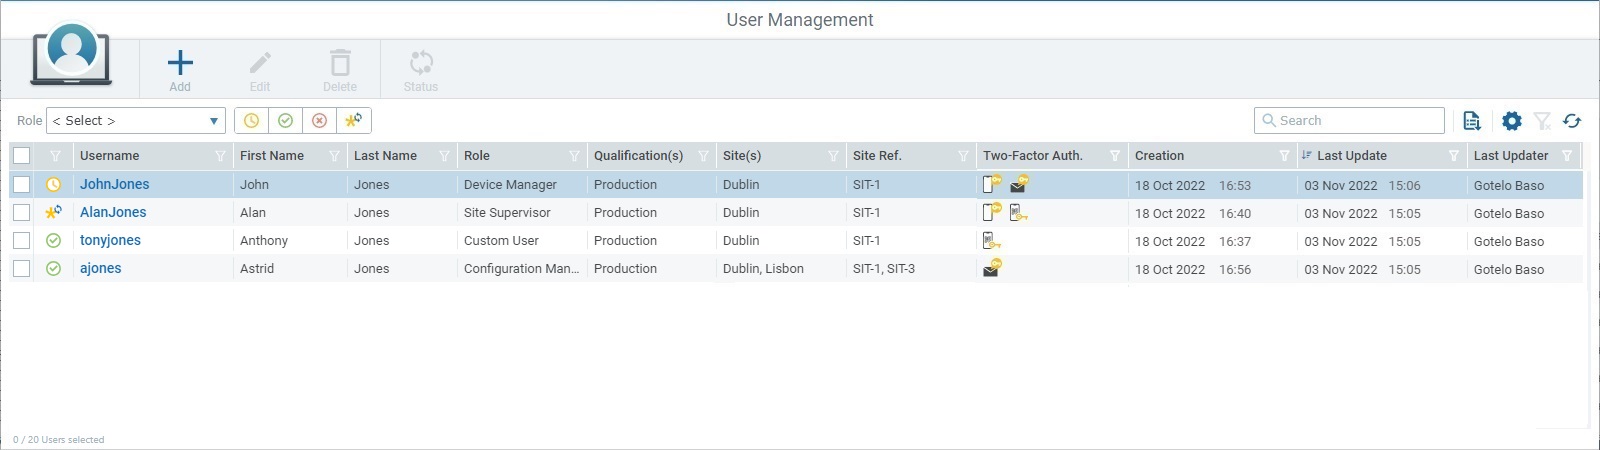Image resolution: width=1600 pixels, height=450 pixels.
Task: Click the refresh list icon
Action: click(x=1572, y=121)
